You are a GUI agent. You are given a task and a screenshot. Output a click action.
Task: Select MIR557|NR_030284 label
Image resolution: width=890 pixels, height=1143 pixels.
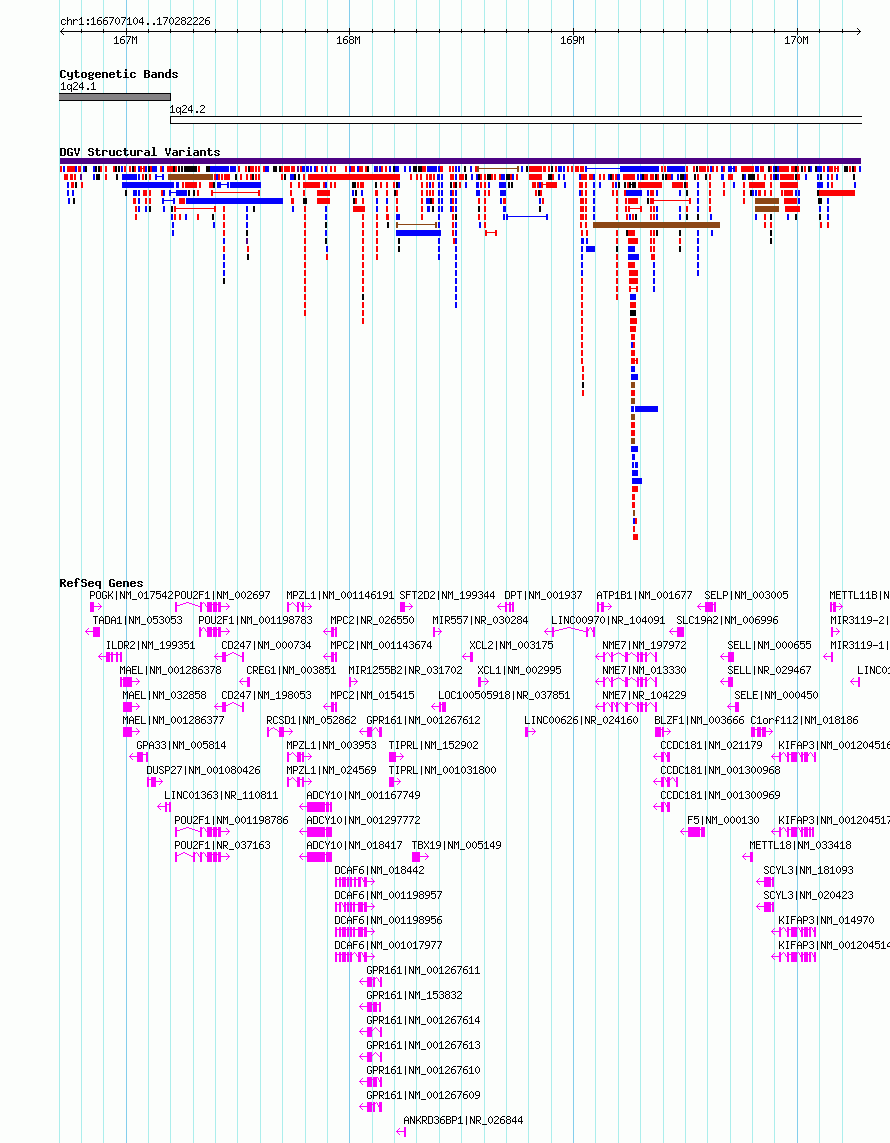point(480,620)
